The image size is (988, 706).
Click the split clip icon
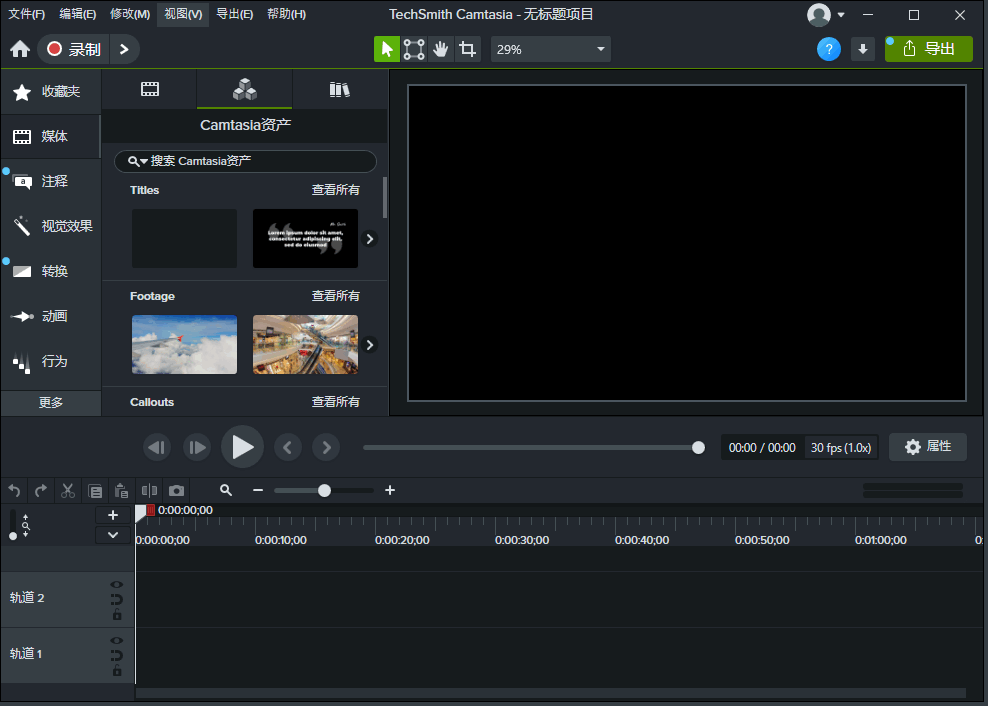point(149,490)
